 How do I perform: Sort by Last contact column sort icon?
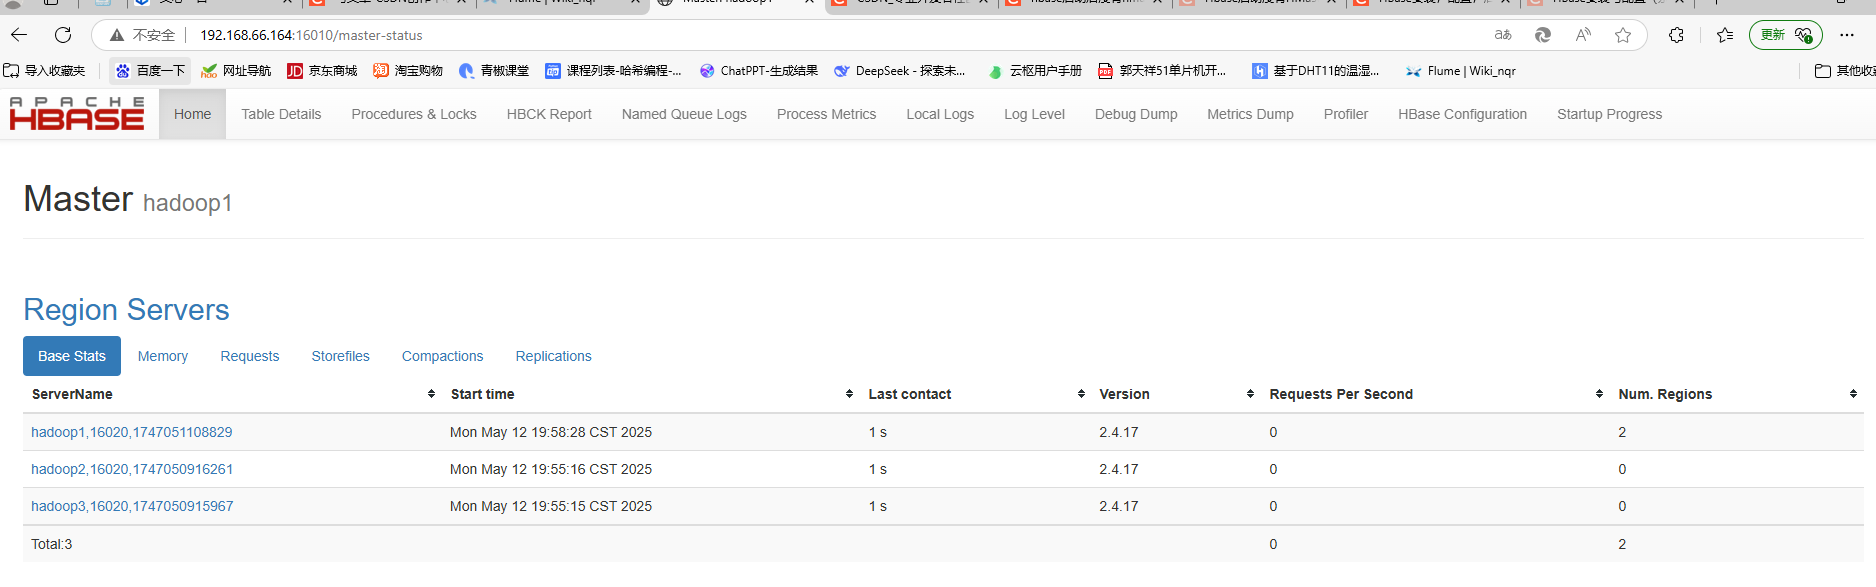[x=1081, y=394]
